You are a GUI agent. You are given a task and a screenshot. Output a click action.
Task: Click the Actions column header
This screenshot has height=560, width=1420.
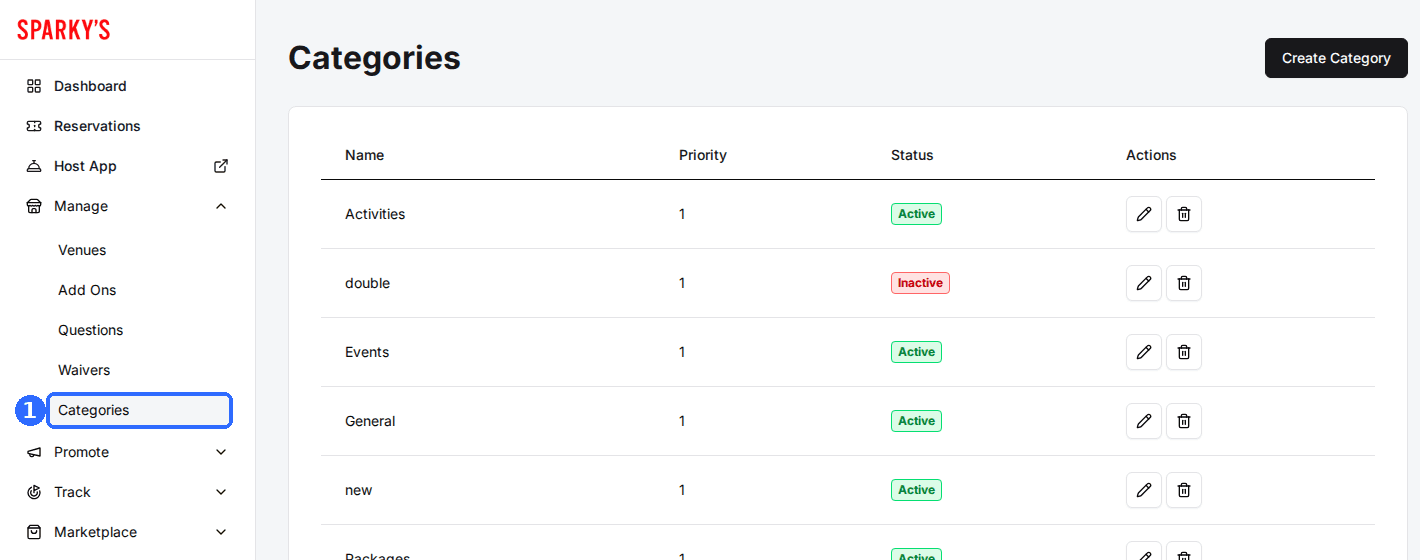1151,155
